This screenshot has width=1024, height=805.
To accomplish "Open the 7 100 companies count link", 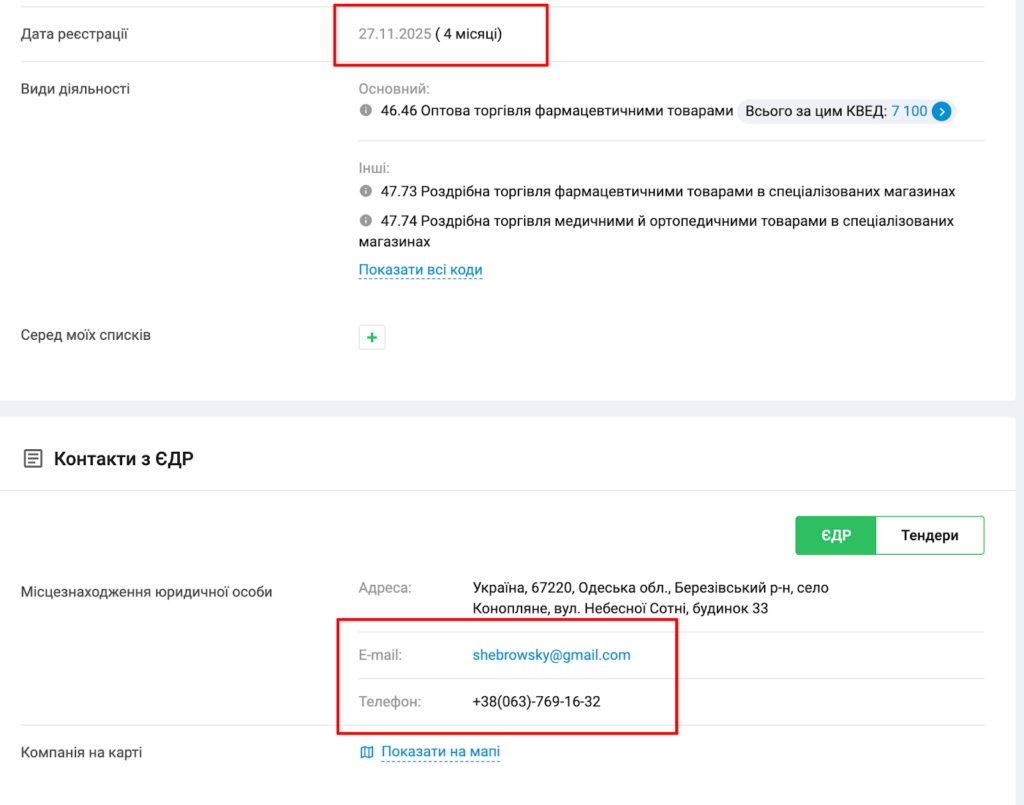I will coord(909,112).
